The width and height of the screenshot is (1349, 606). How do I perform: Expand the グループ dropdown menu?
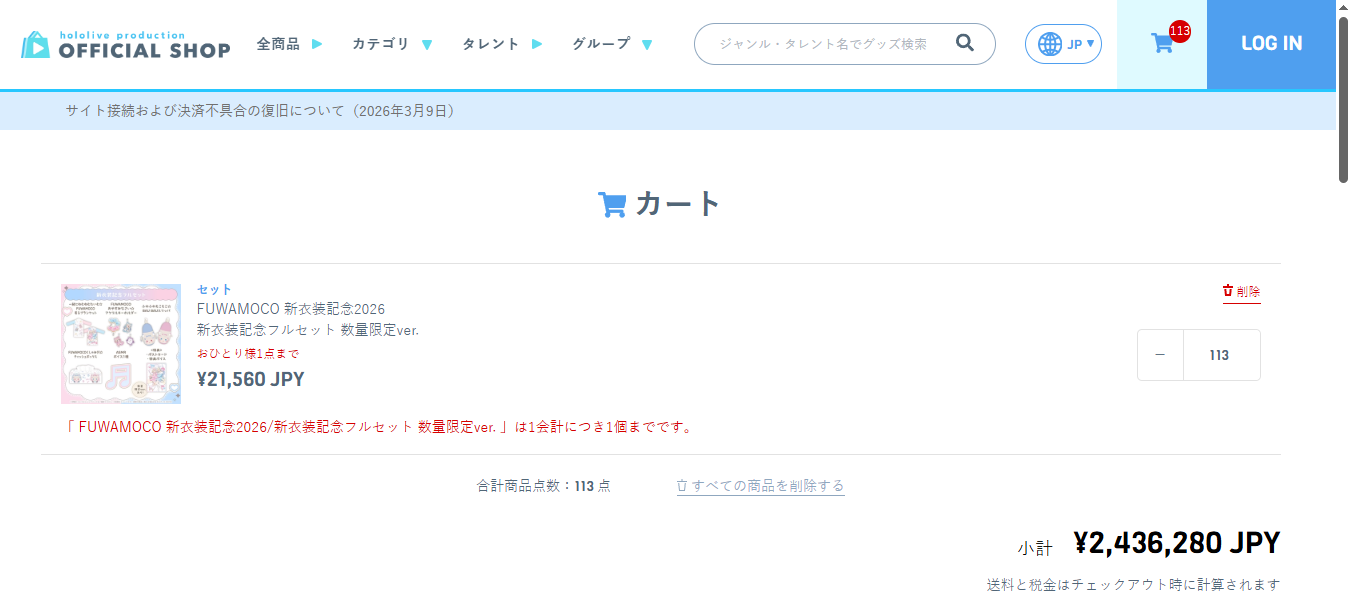(x=612, y=44)
